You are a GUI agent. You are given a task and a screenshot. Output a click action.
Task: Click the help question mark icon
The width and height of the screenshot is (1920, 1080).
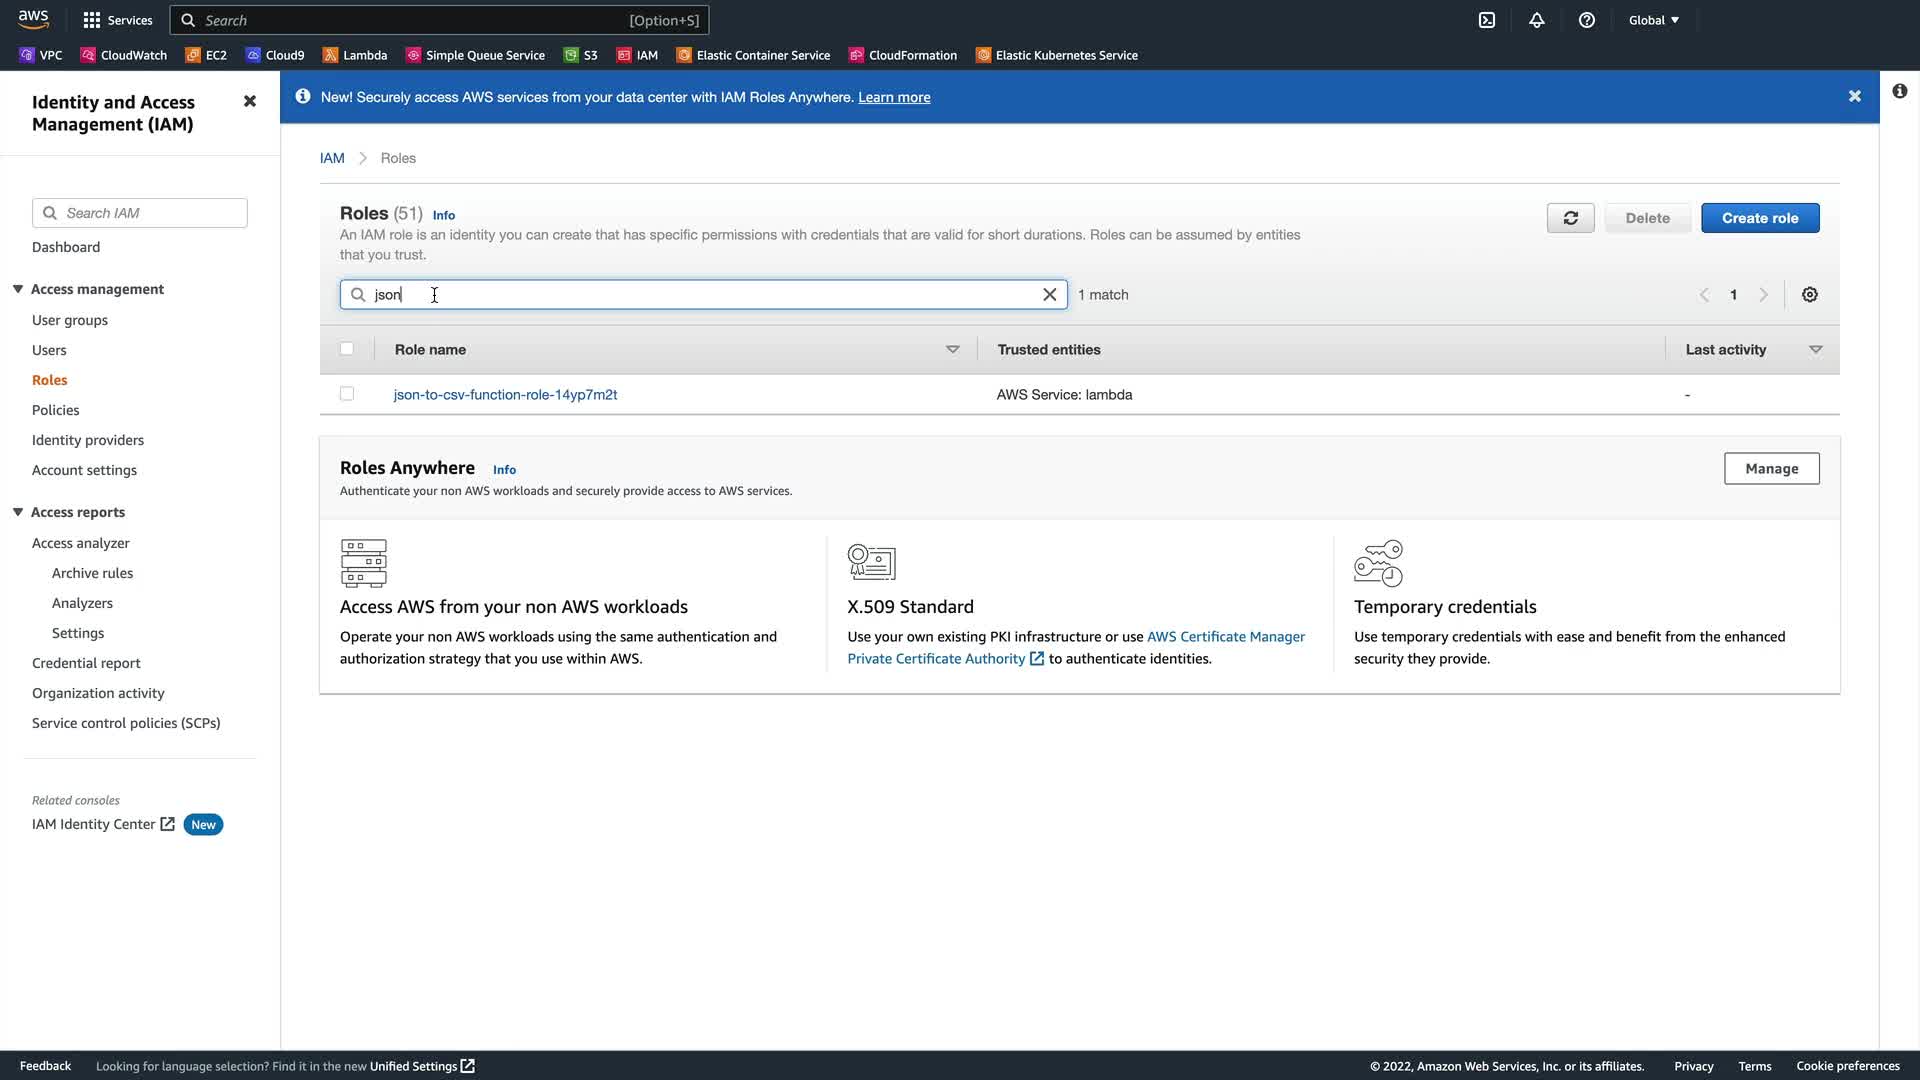1587,20
